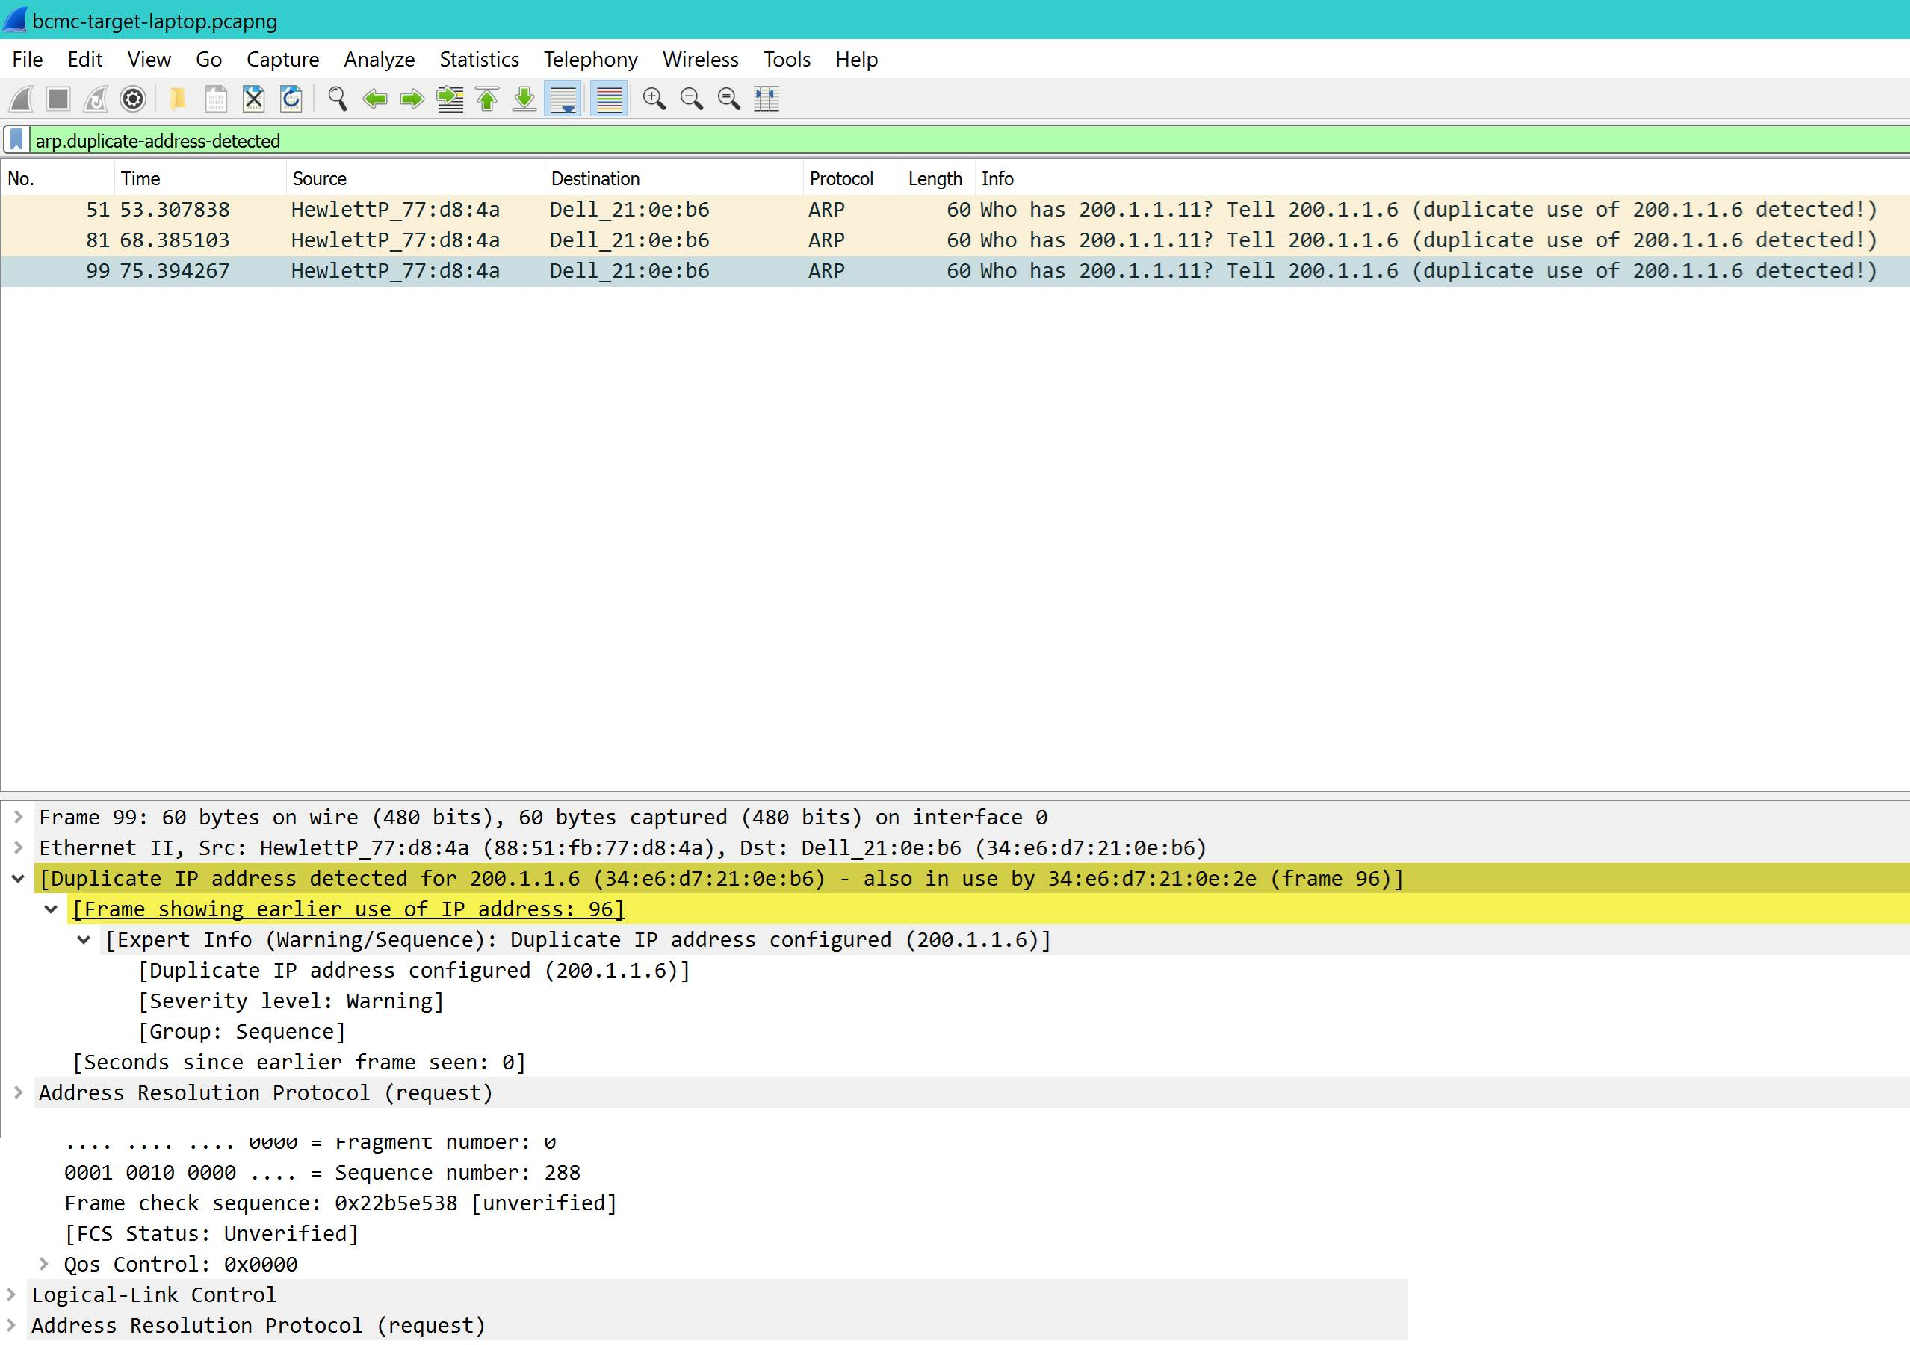Click the display filter bookmark icon
The width and height of the screenshot is (1910, 1345).
point(16,140)
